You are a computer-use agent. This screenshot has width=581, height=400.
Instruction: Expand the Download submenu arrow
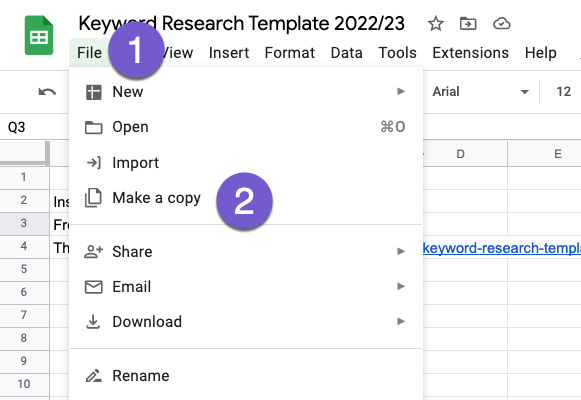[401, 321]
